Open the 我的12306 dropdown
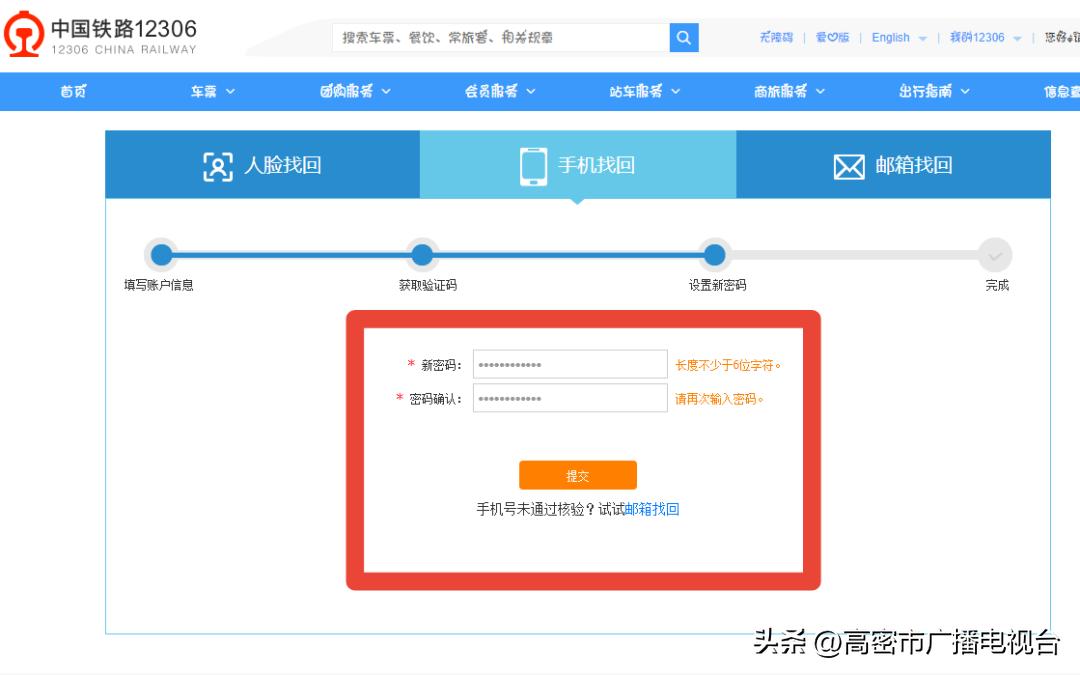The width and height of the screenshot is (1080, 675). pyautogui.click(x=984, y=38)
